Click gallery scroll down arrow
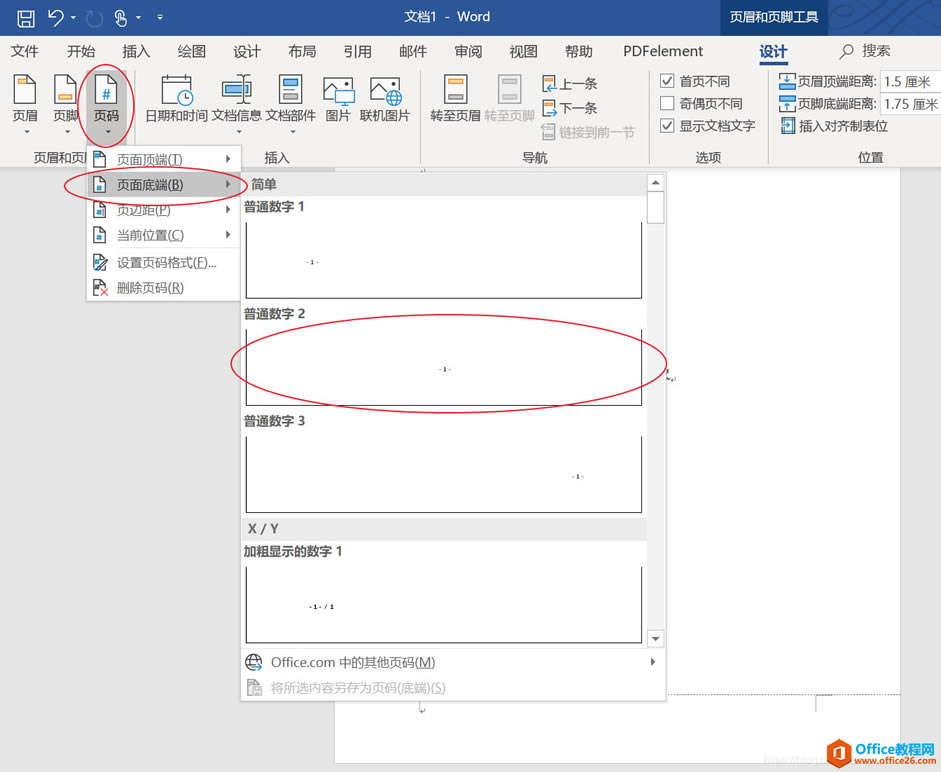941x772 pixels. pos(656,639)
